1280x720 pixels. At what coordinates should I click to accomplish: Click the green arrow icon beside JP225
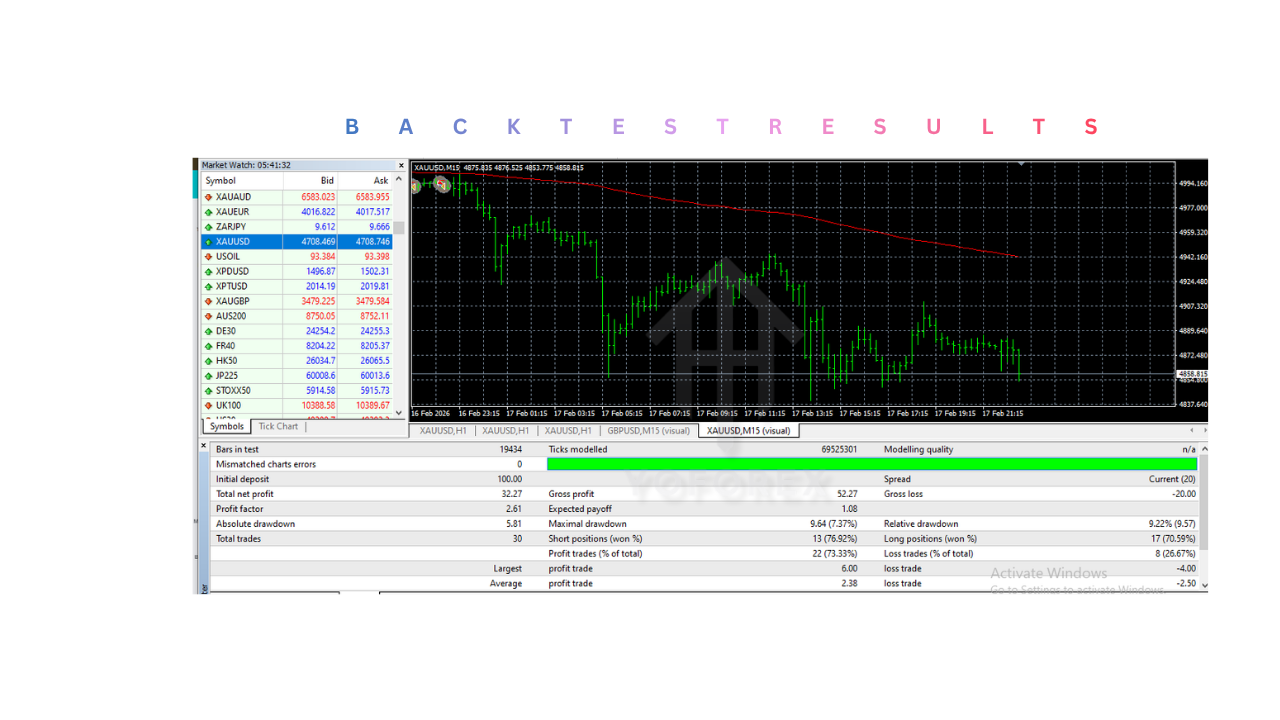tap(207, 376)
